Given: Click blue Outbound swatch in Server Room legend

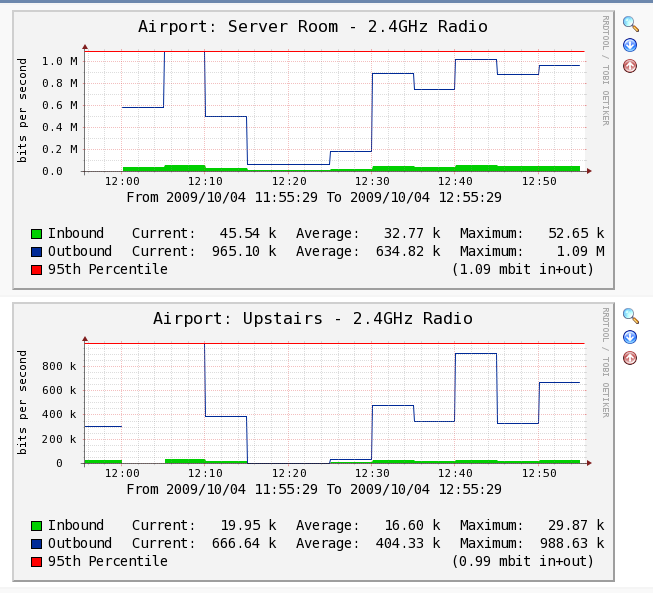Looking at the screenshot, I should click(x=36, y=252).
